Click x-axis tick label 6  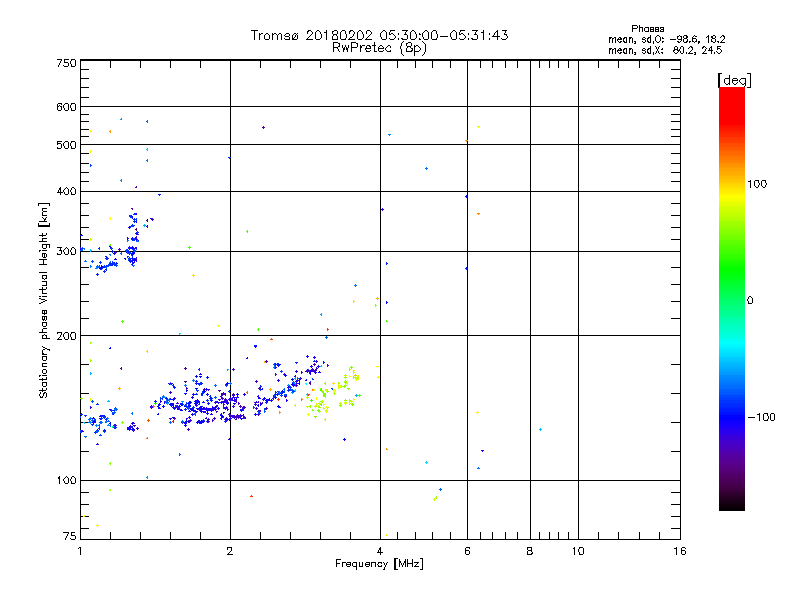[467, 551]
